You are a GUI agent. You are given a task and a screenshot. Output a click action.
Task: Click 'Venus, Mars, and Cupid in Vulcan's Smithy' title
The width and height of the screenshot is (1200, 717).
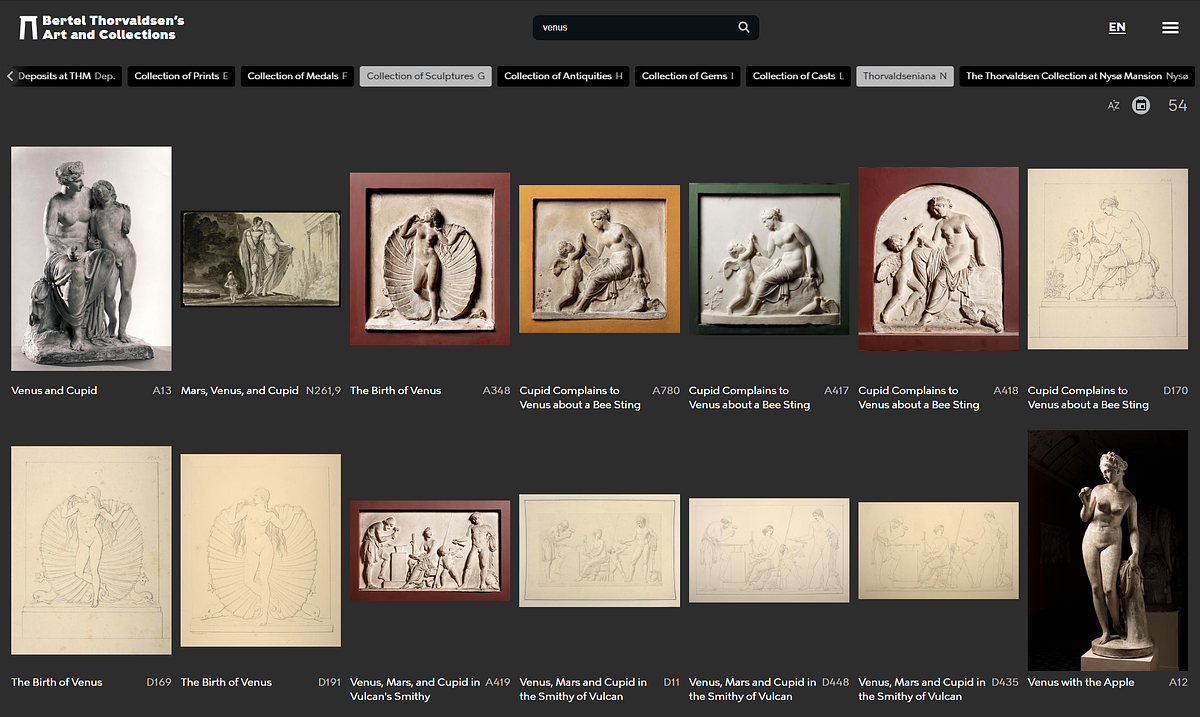coord(415,689)
